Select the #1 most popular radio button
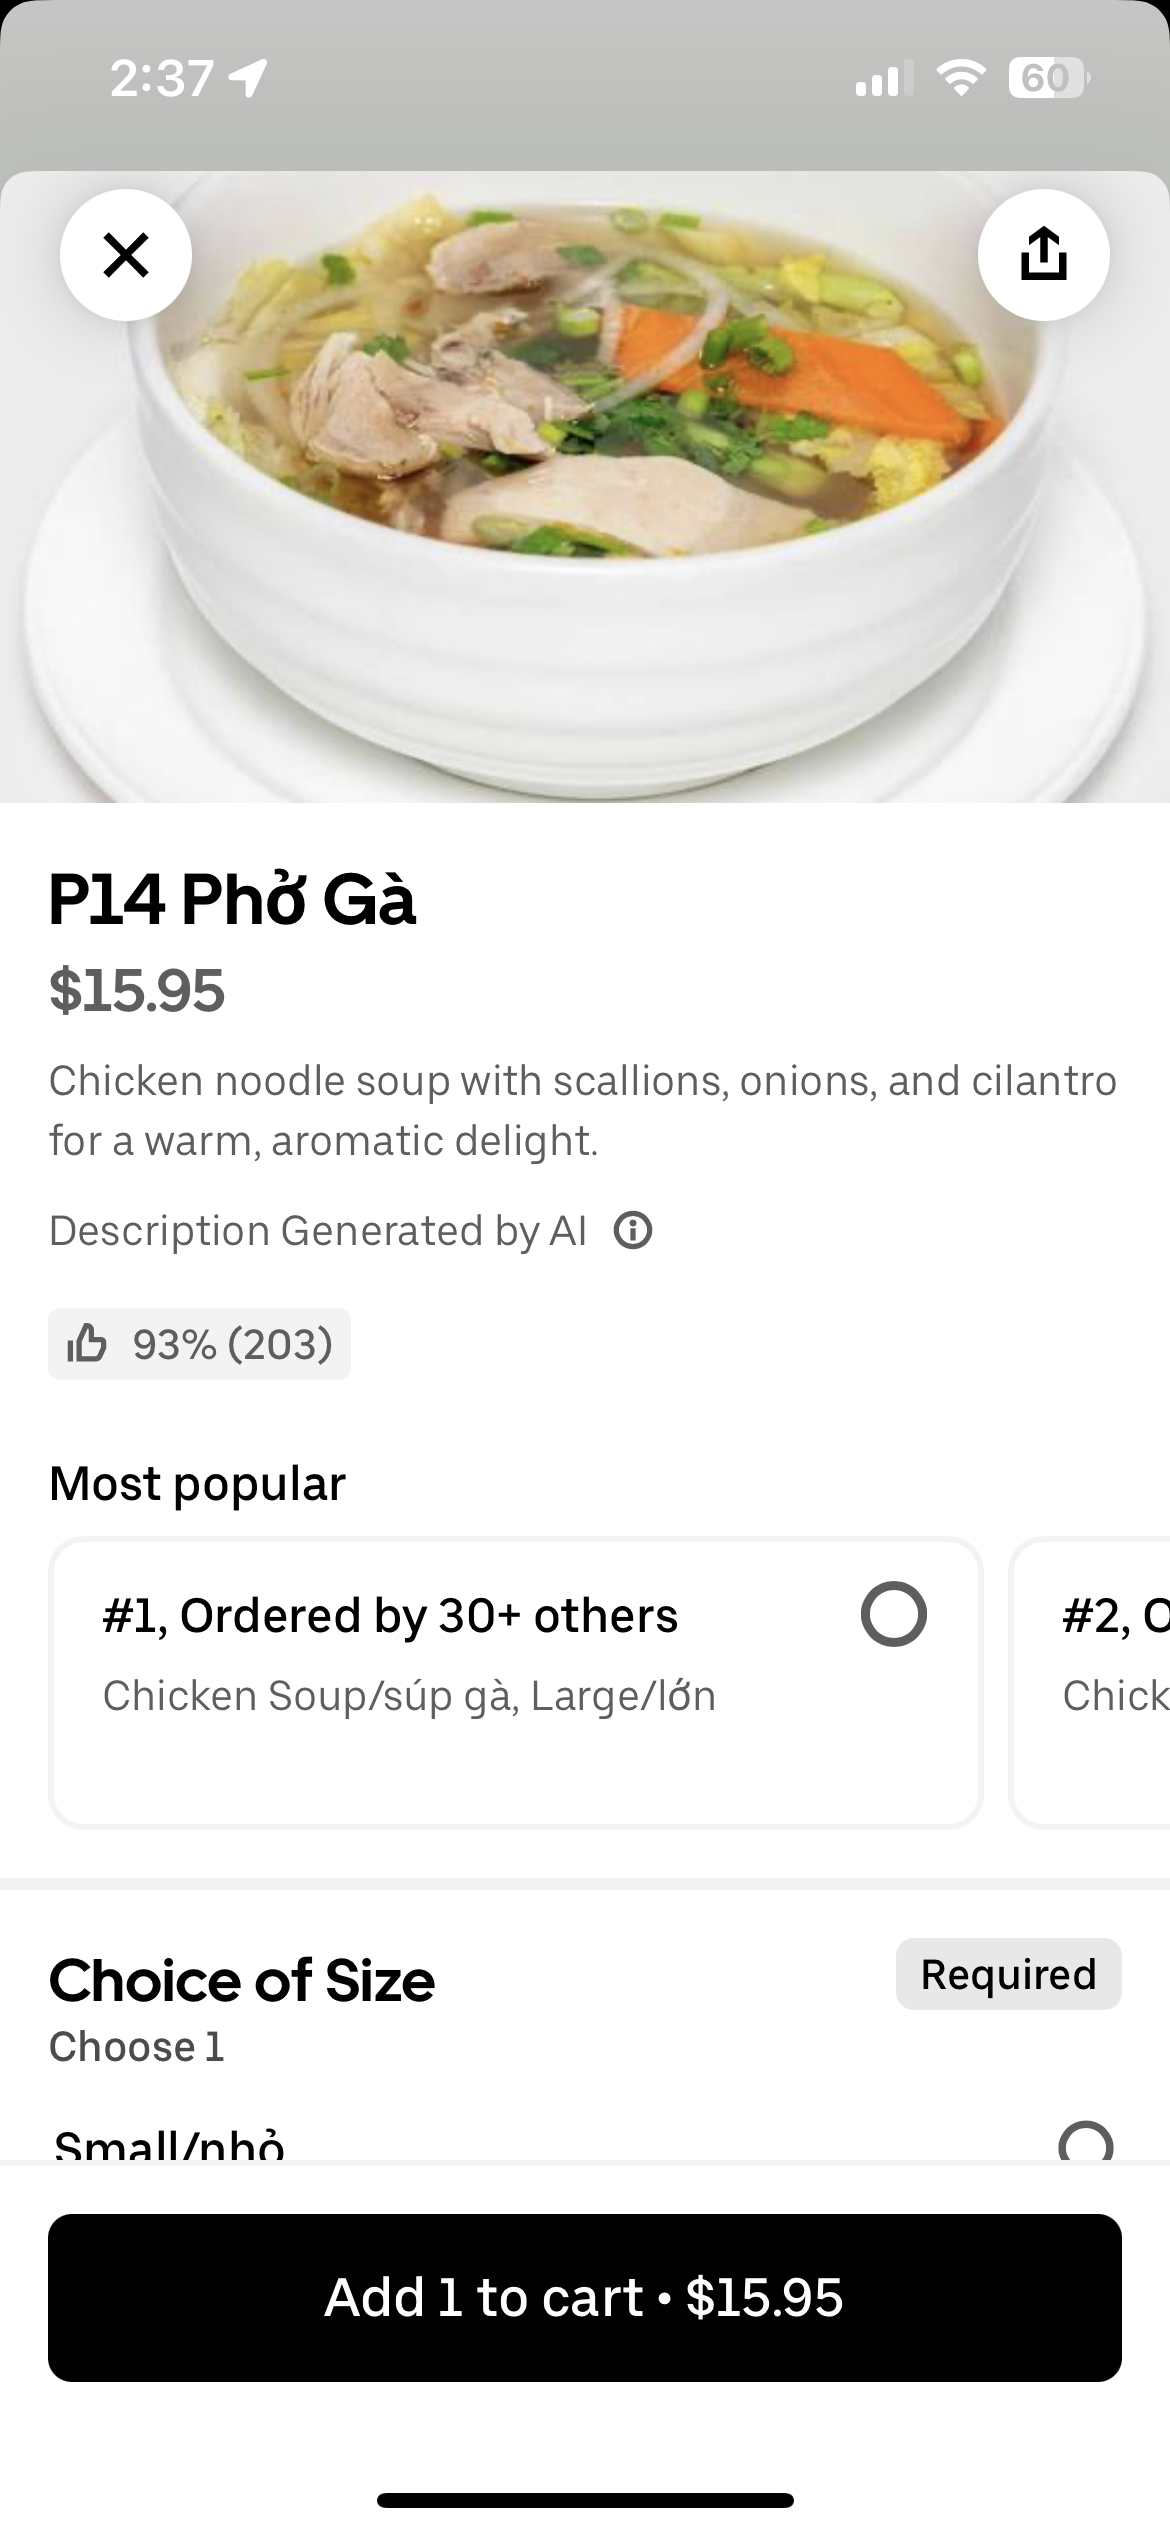 tap(893, 1614)
